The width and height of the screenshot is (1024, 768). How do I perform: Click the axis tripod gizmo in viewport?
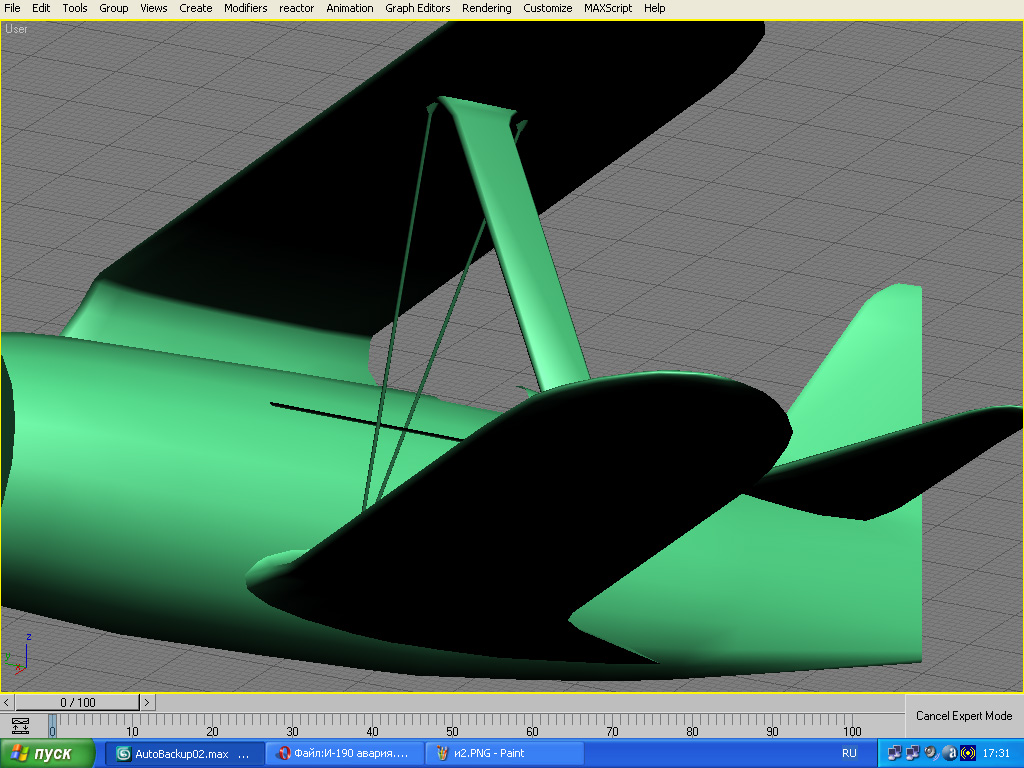tap(18, 654)
